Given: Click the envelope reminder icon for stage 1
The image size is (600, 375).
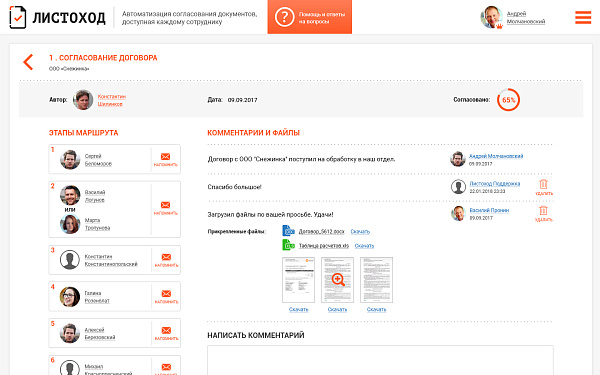Looking at the screenshot, I should tap(165, 159).
